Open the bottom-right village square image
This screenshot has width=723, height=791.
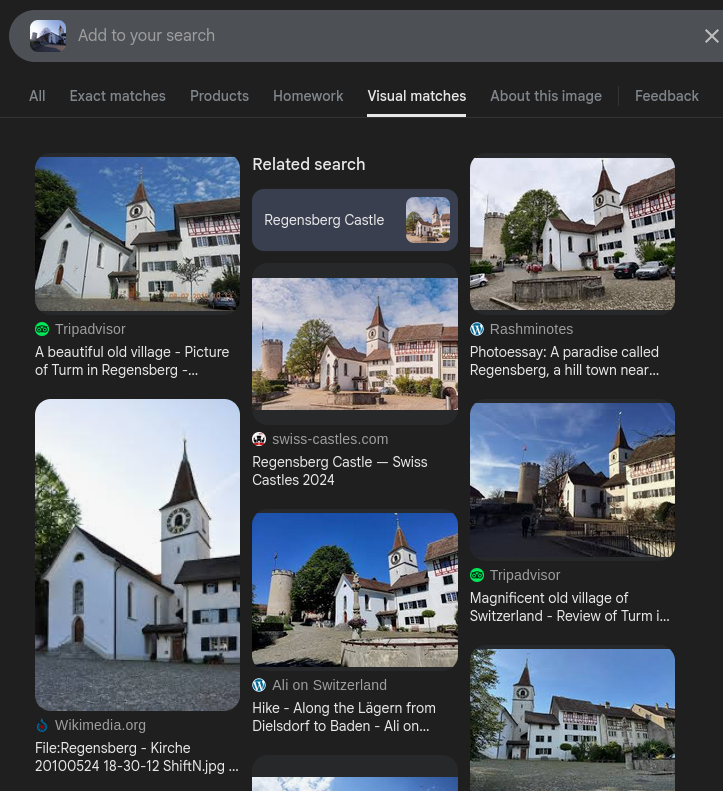(572, 720)
